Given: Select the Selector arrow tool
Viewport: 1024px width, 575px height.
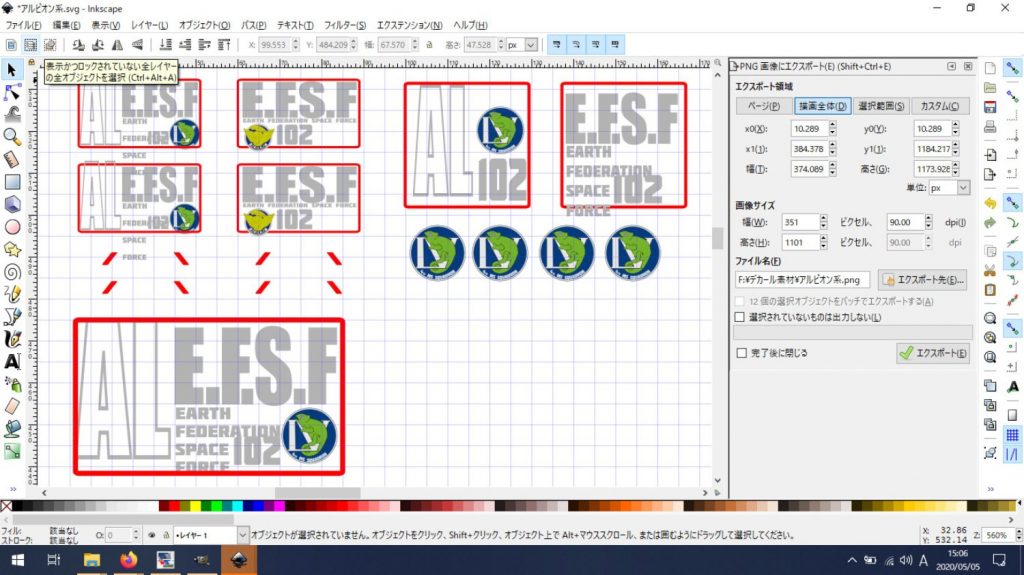Looking at the screenshot, I should (x=12, y=70).
